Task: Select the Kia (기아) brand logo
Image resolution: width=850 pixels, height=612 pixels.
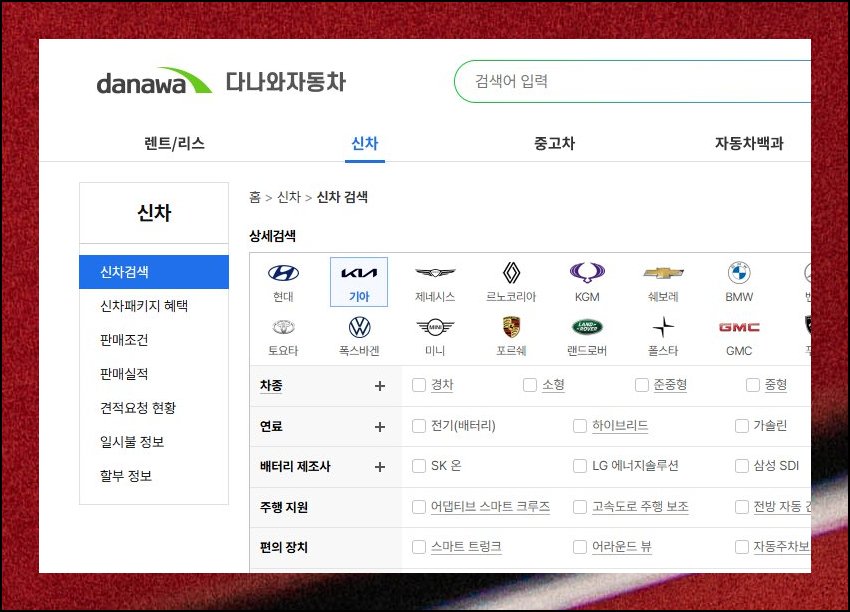Action: pyautogui.click(x=359, y=273)
